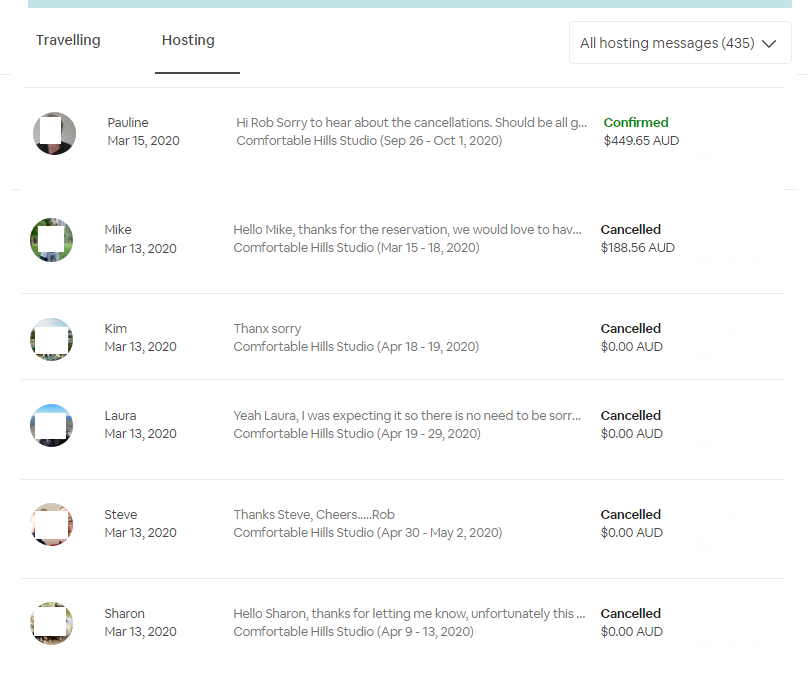Select the Hosting tab
Screen dimensions: 808x693
coord(188,41)
